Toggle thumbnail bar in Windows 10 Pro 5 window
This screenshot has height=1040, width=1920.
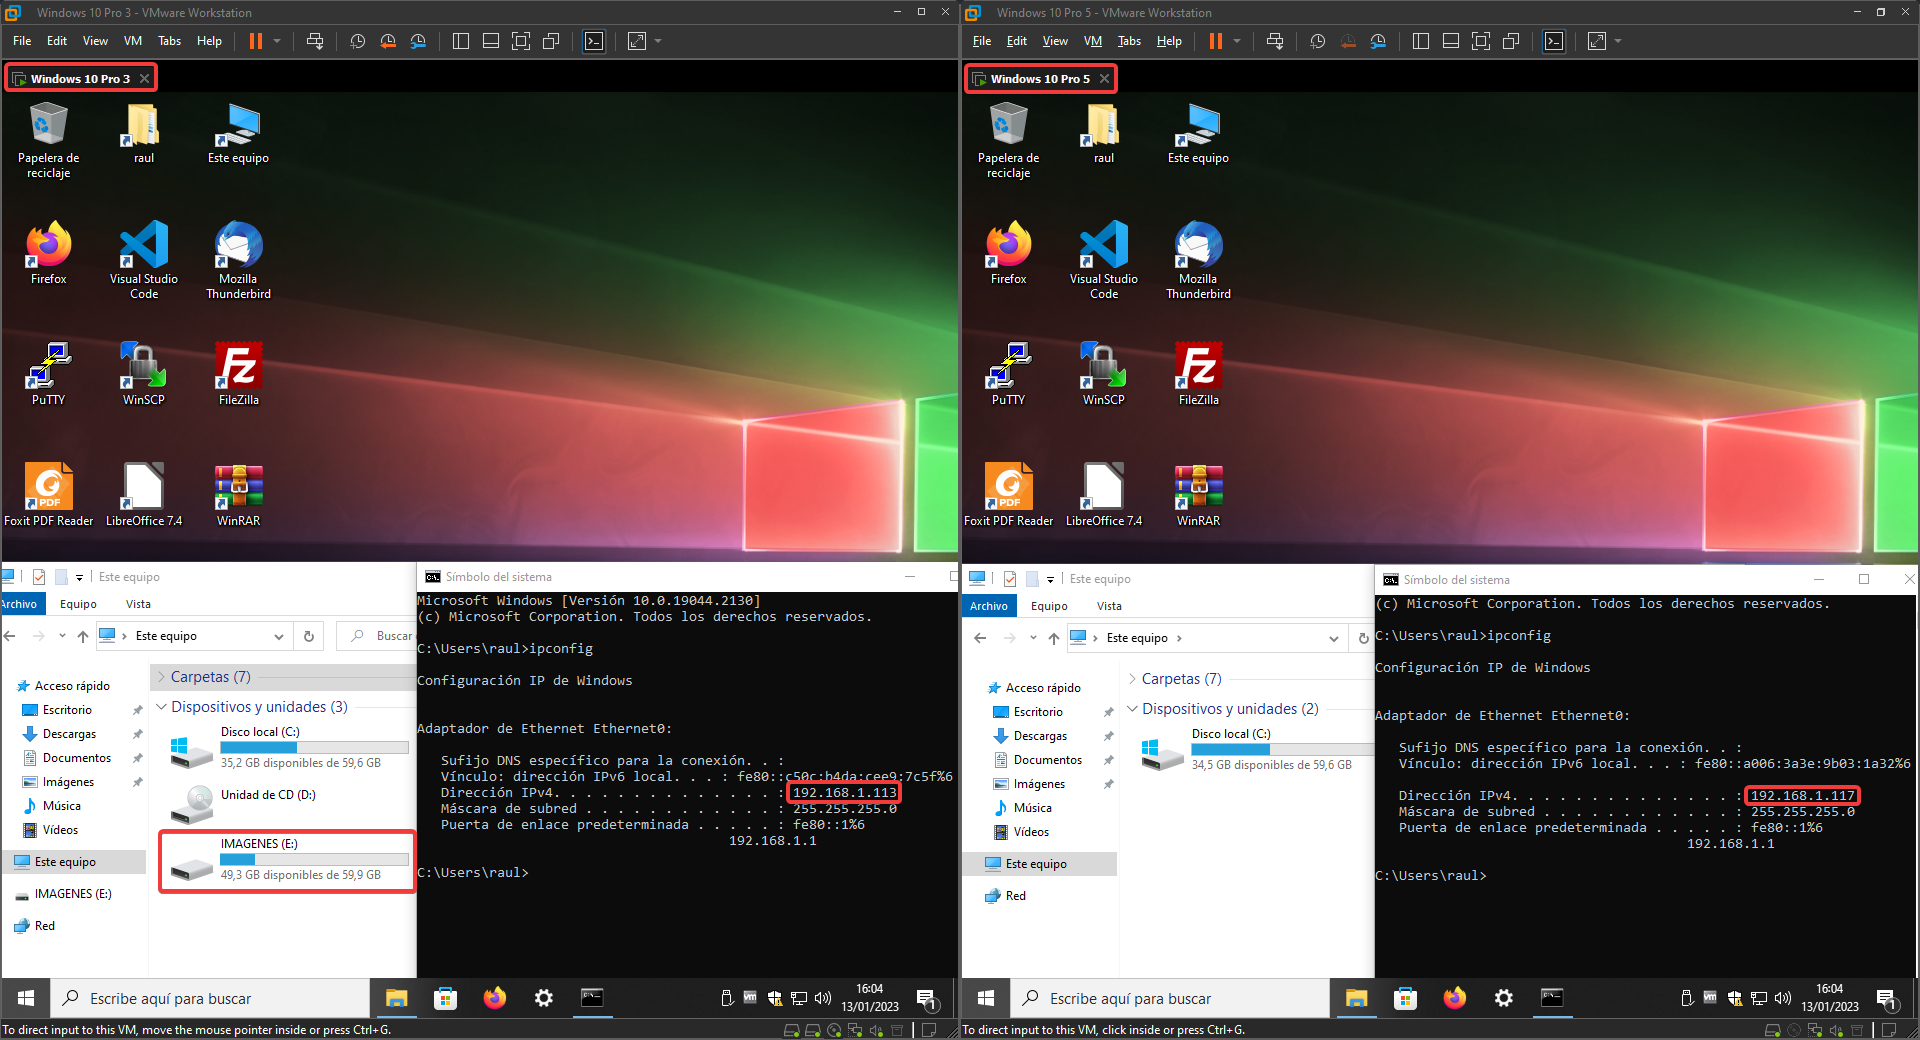point(1451,41)
